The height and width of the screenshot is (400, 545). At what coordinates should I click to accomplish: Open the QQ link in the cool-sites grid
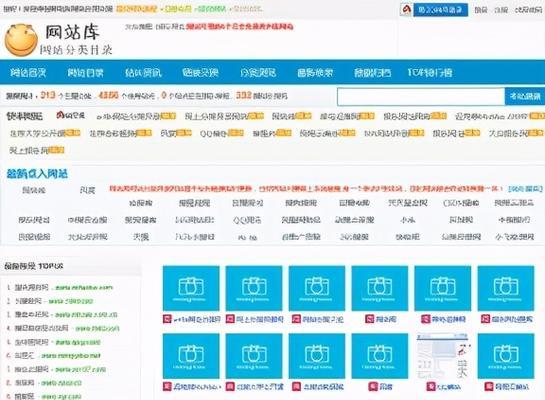coord(247,220)
